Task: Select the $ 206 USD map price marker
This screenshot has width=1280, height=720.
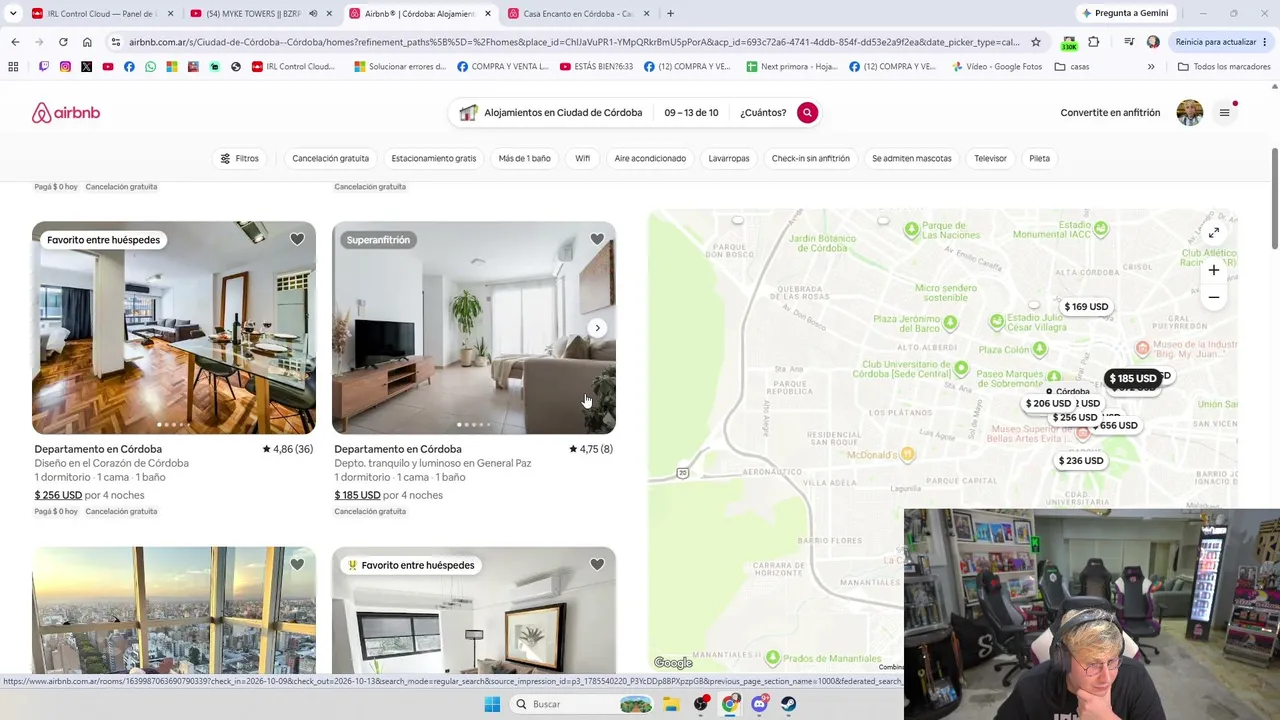Action: click(x=1048, y=404)
